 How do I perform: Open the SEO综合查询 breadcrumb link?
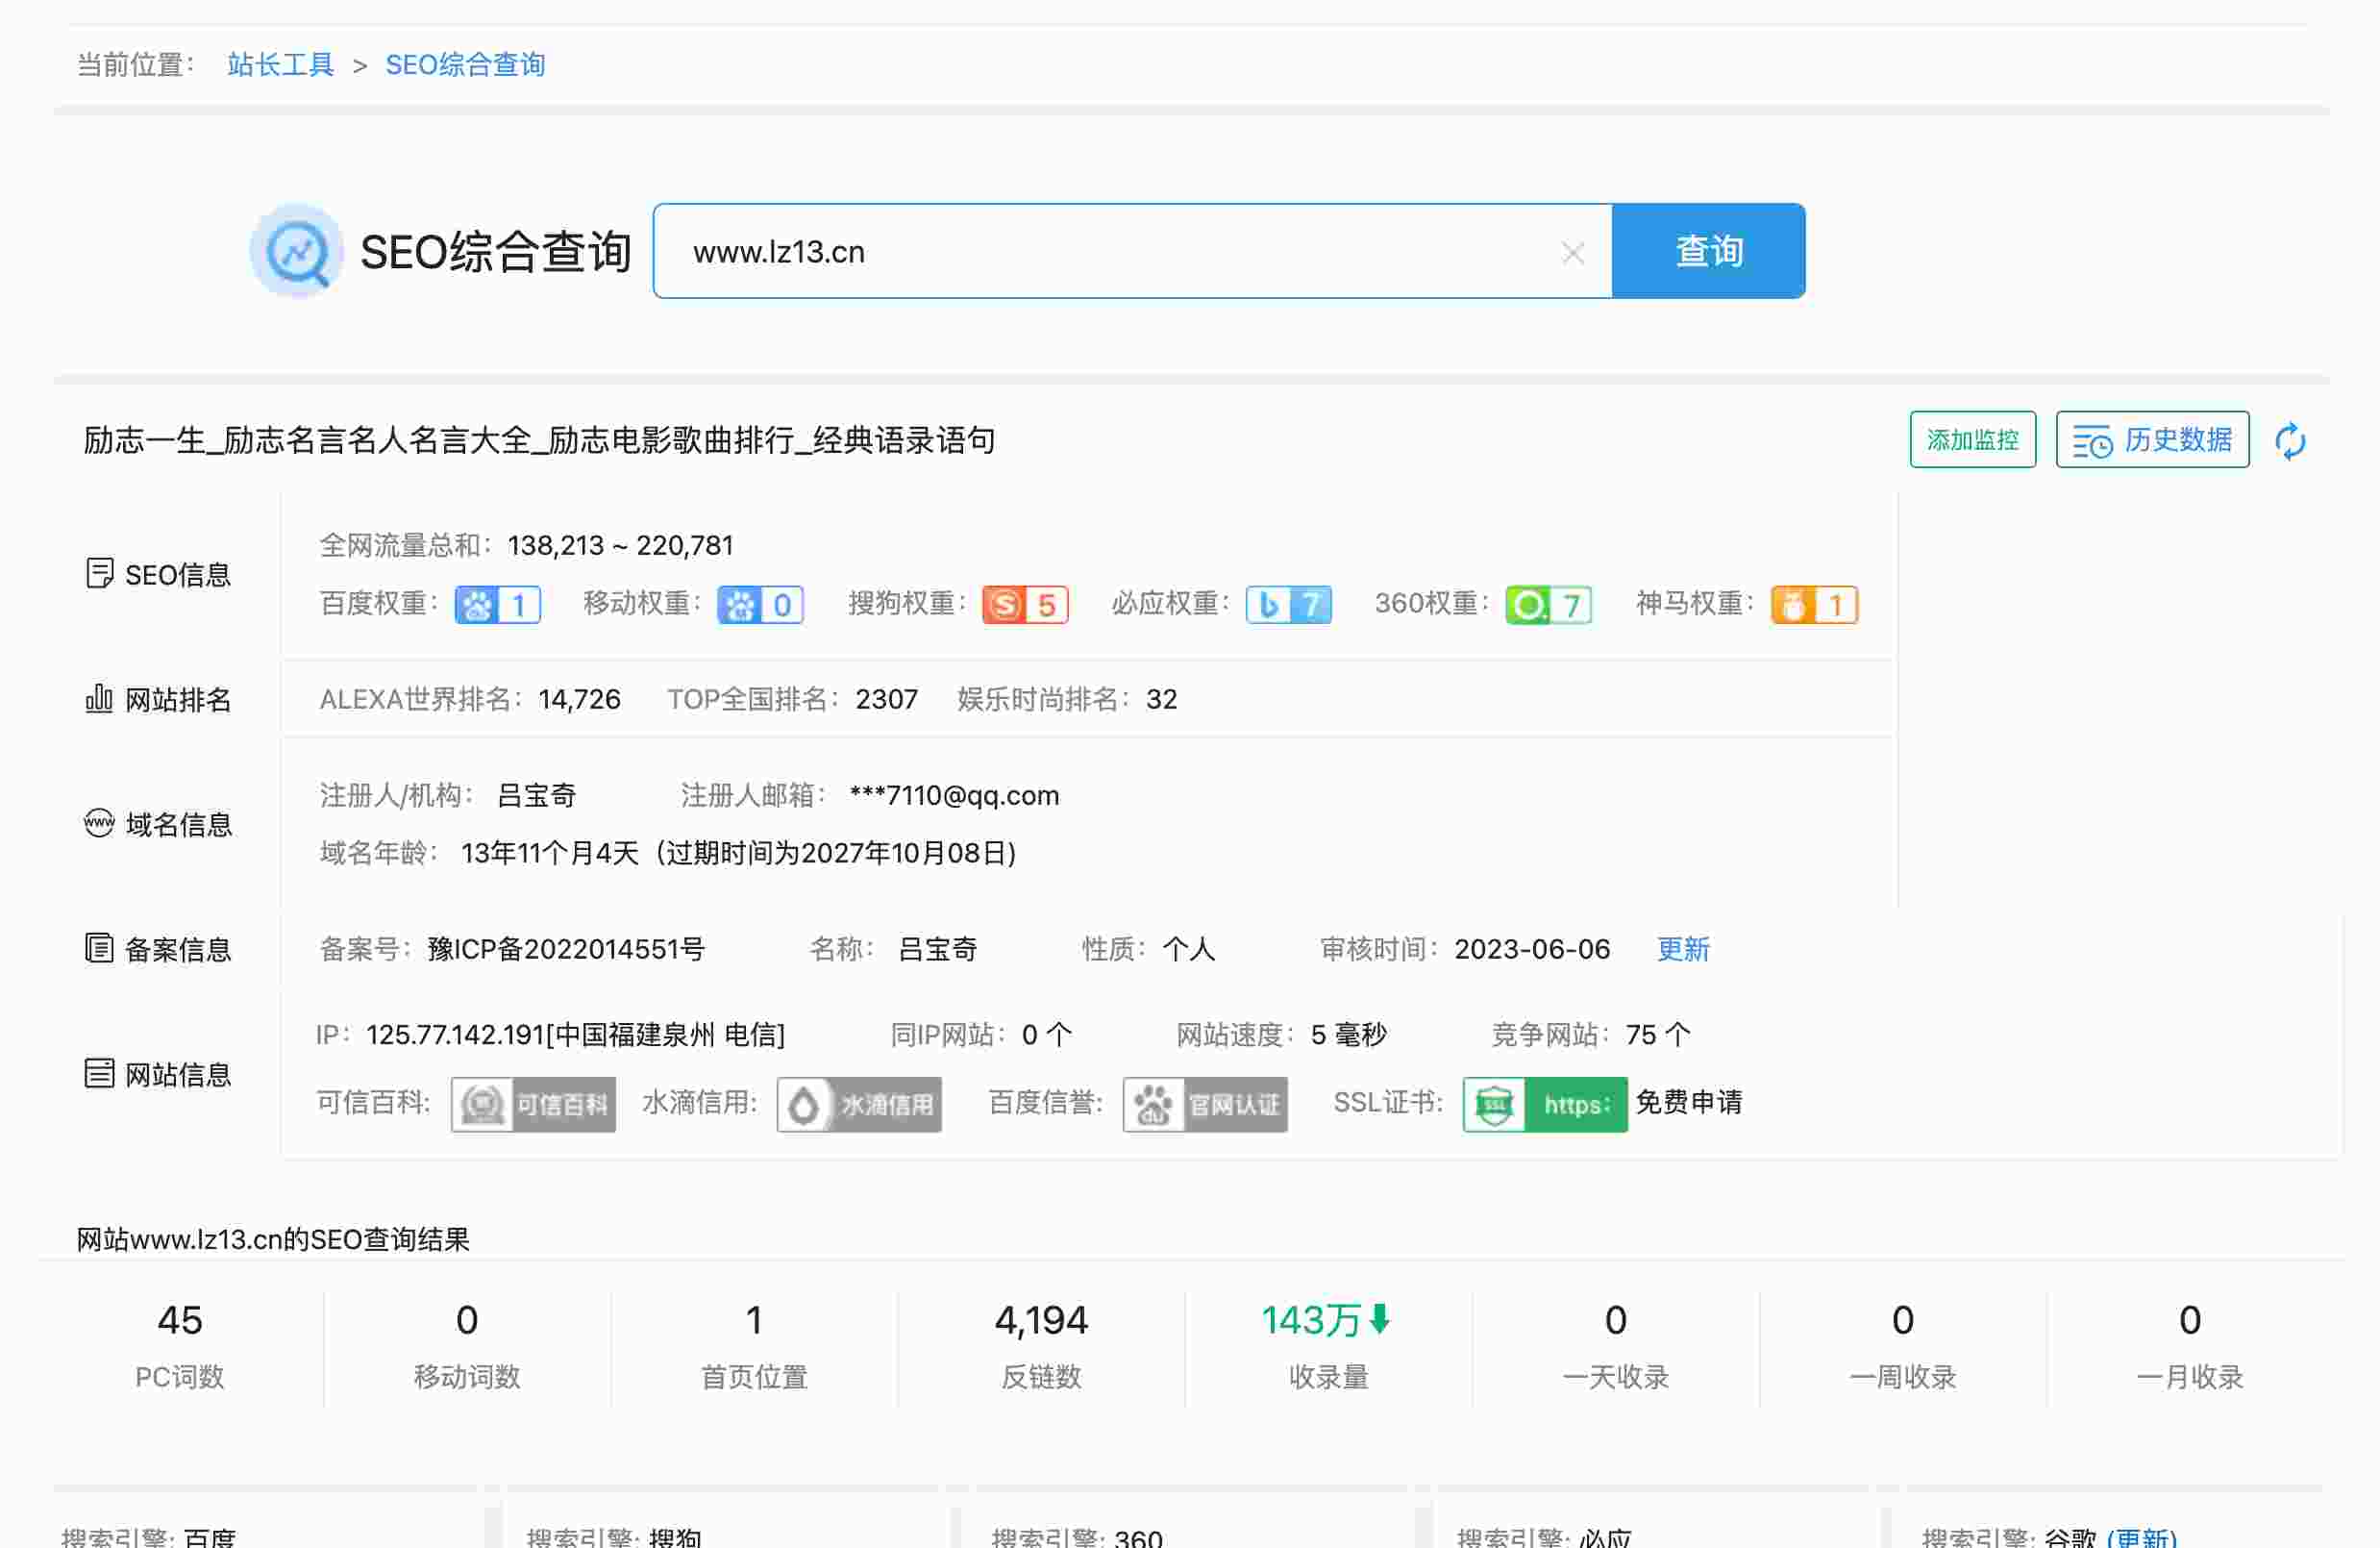point(465,65)
